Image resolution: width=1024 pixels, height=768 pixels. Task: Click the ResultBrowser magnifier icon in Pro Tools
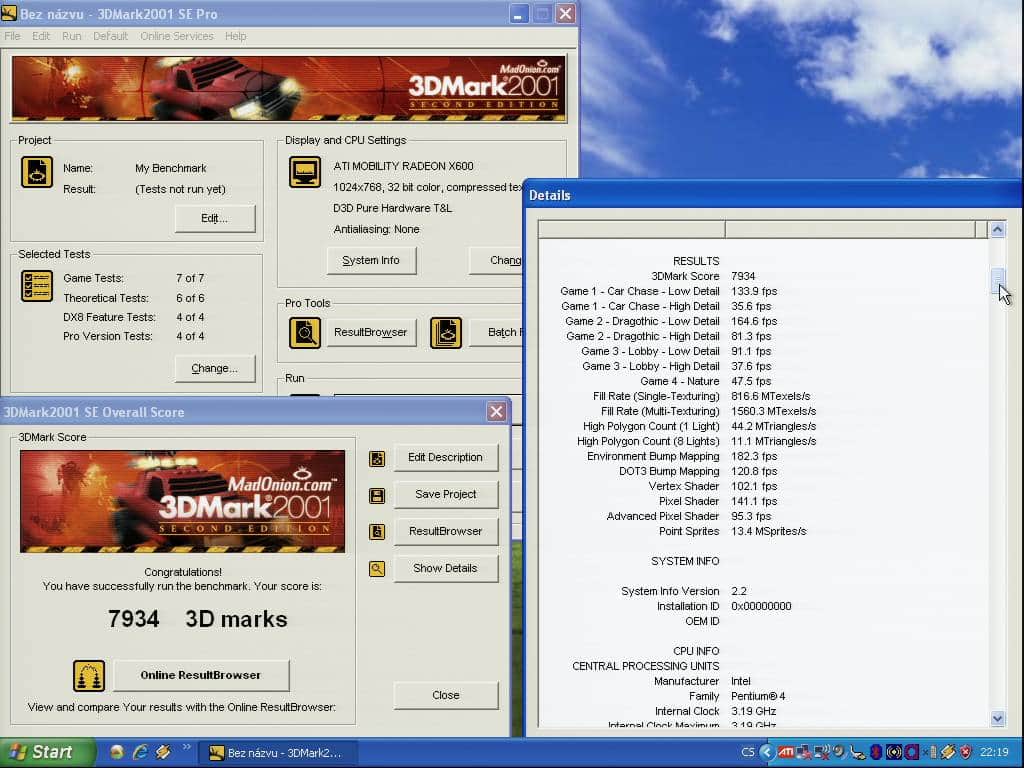coord(305,333)
